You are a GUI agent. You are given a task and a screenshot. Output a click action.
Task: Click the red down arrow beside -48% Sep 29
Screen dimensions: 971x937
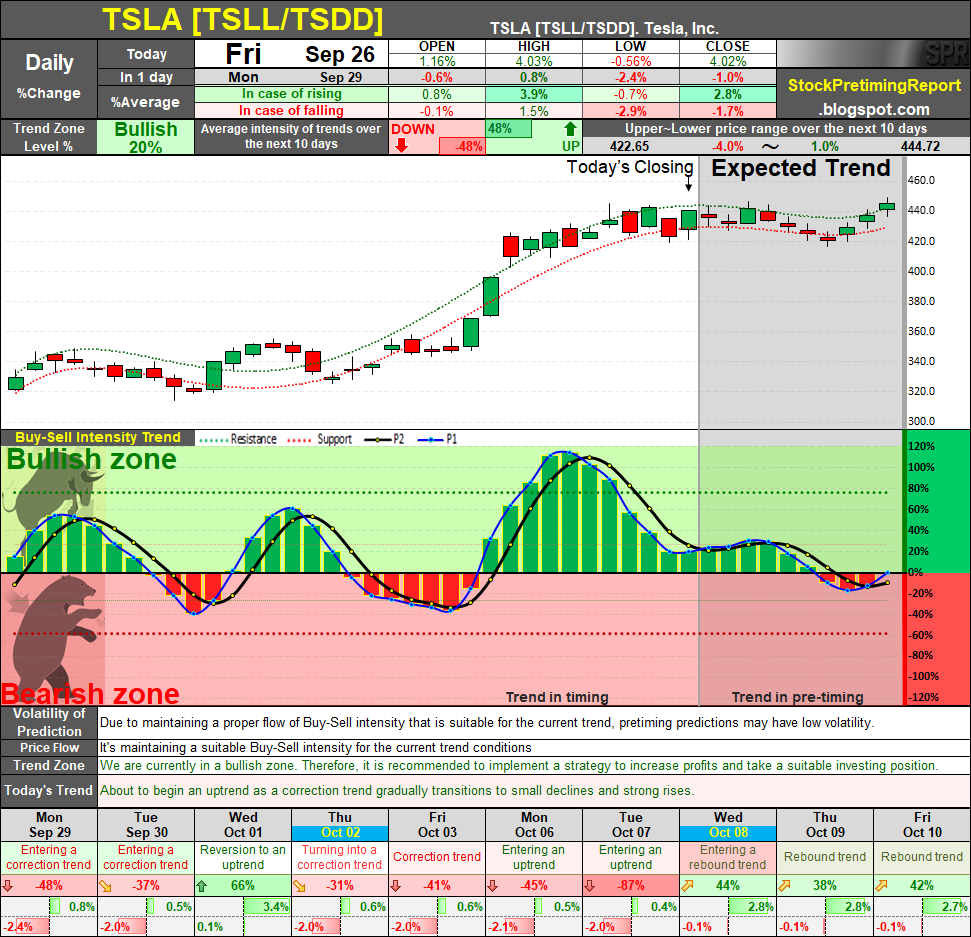click(7, 886)
